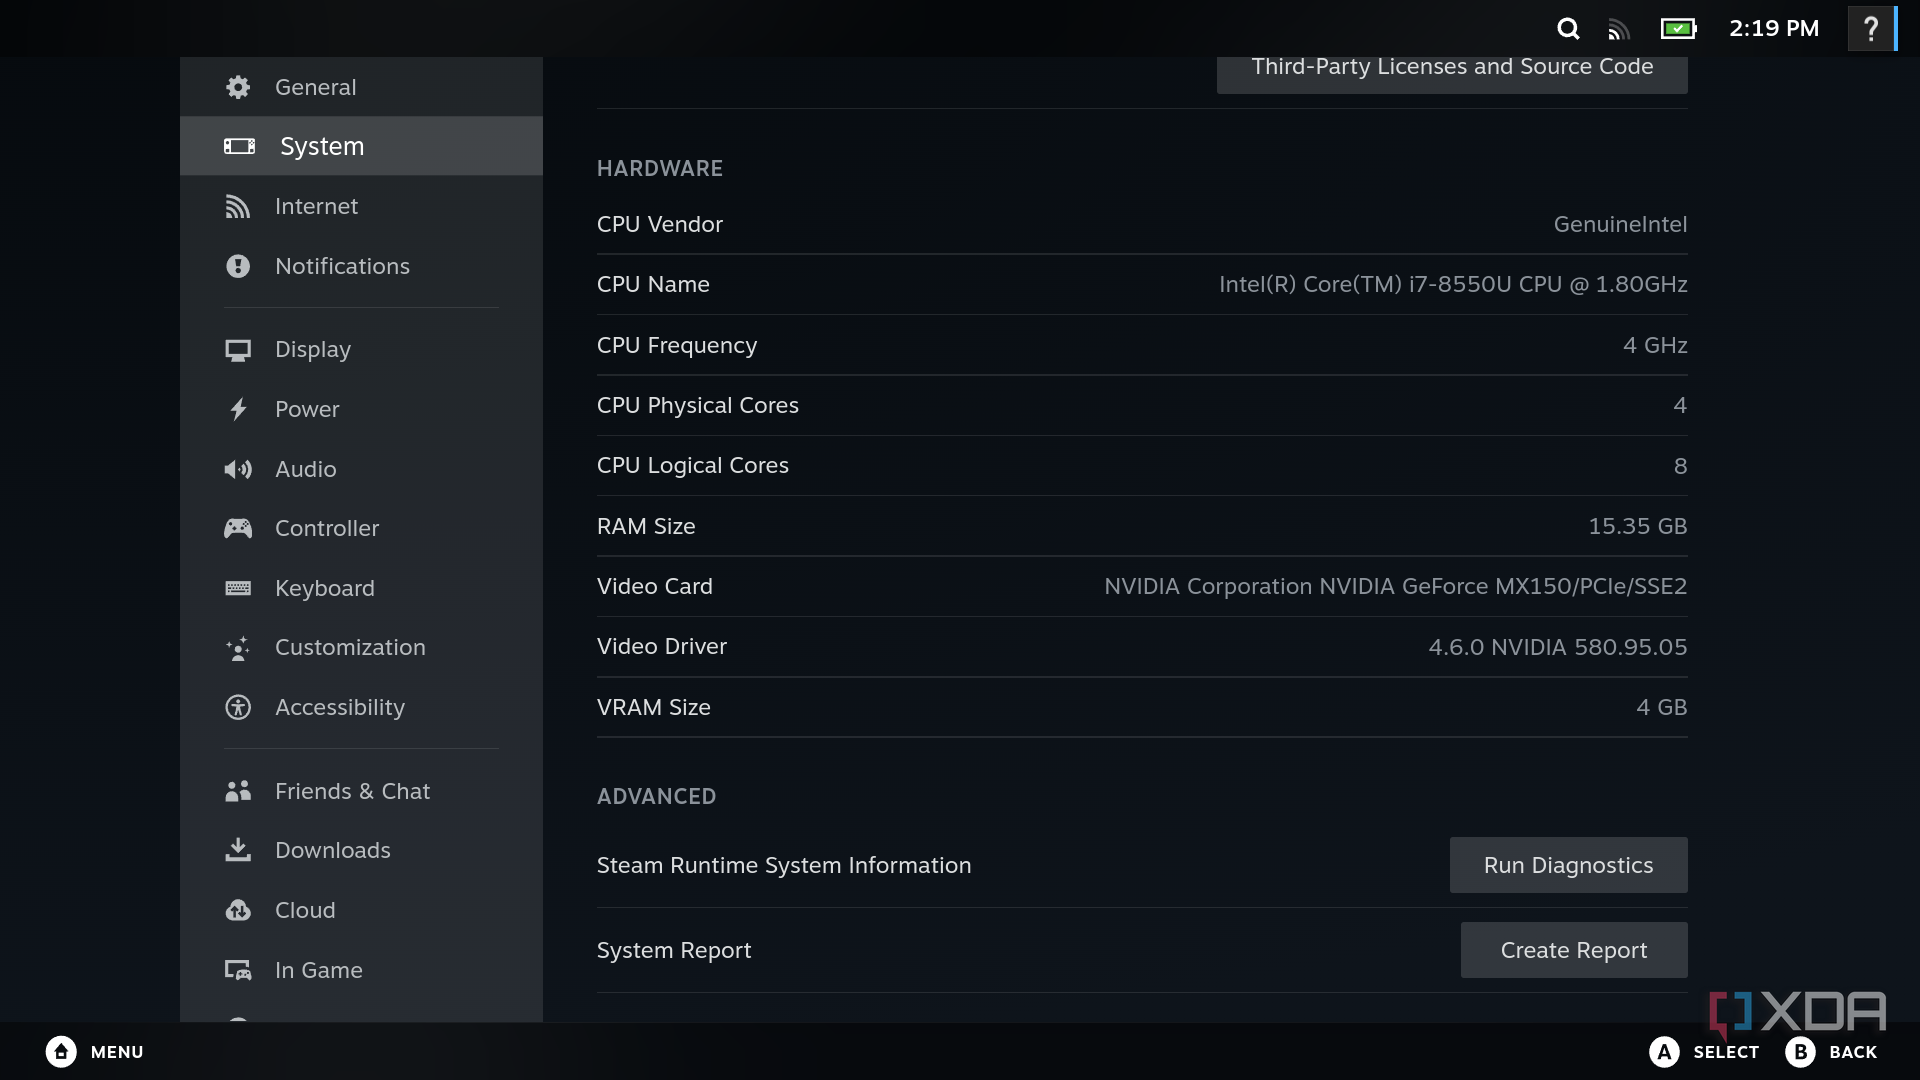Image resolution: width=1920 pixels, height=1080 pixels.
Task: Click the Power lightning bolt icon
Action: 238,409
